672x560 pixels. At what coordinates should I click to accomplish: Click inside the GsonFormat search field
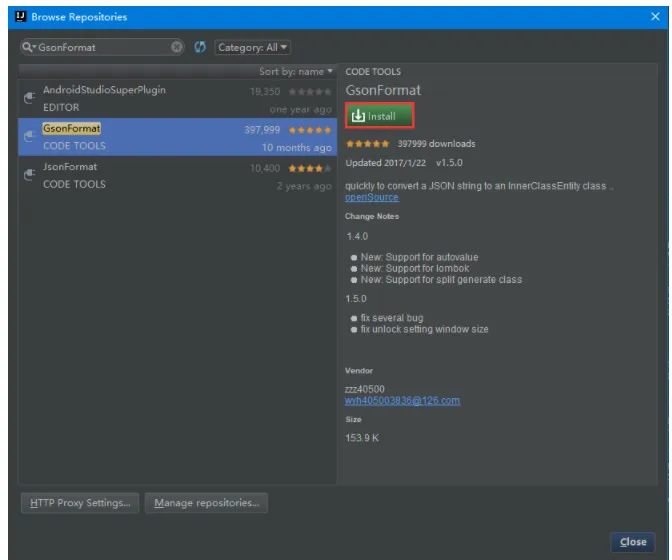103,47
